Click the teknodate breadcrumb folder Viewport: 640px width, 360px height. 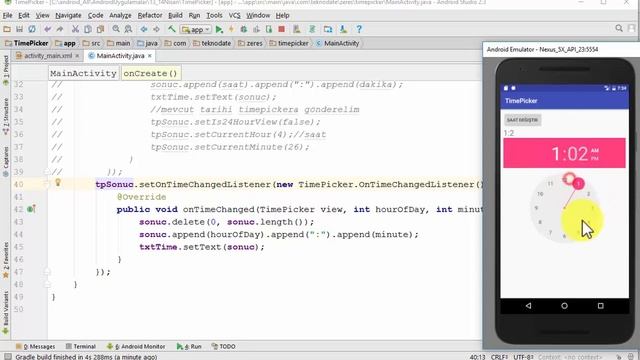click(212, 43)
